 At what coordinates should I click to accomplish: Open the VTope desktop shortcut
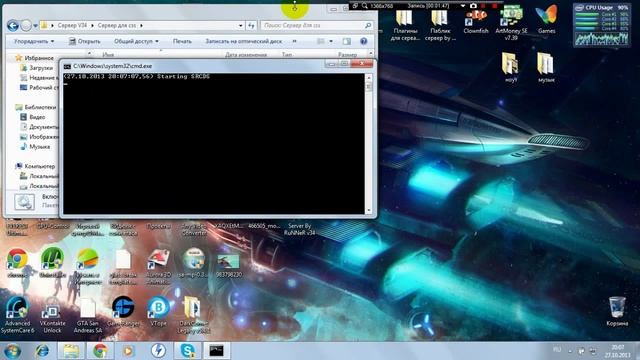pos(158,311)
